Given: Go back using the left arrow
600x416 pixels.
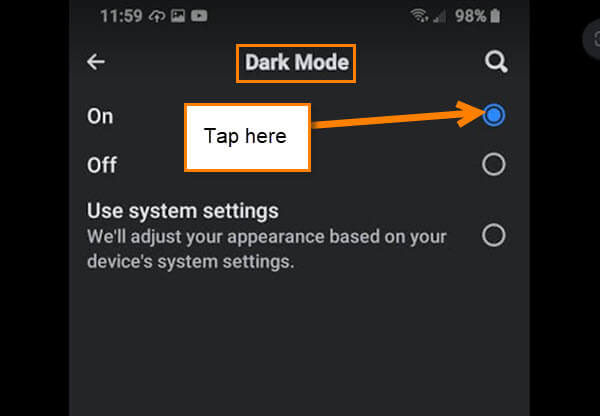Looking at the screenshot, I should pos(96,62).
